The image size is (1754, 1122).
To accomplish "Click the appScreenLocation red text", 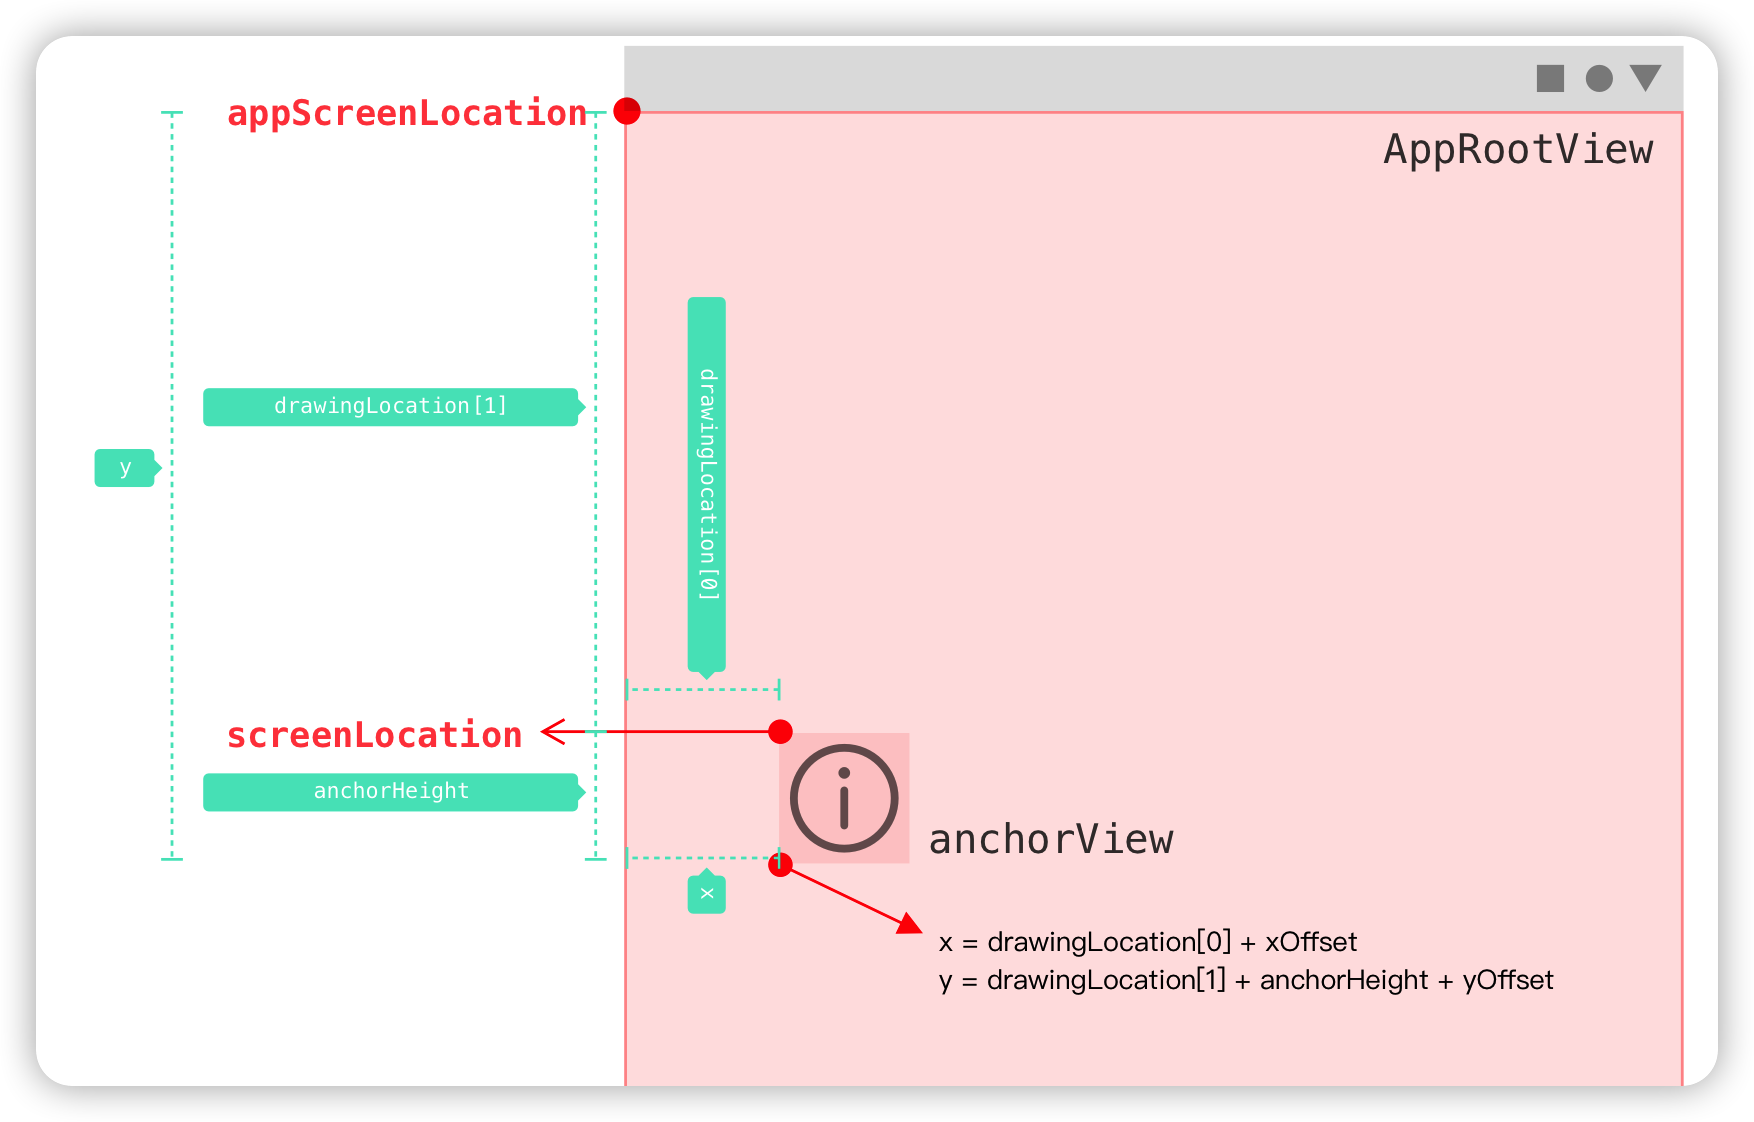I will click(407, 114).
